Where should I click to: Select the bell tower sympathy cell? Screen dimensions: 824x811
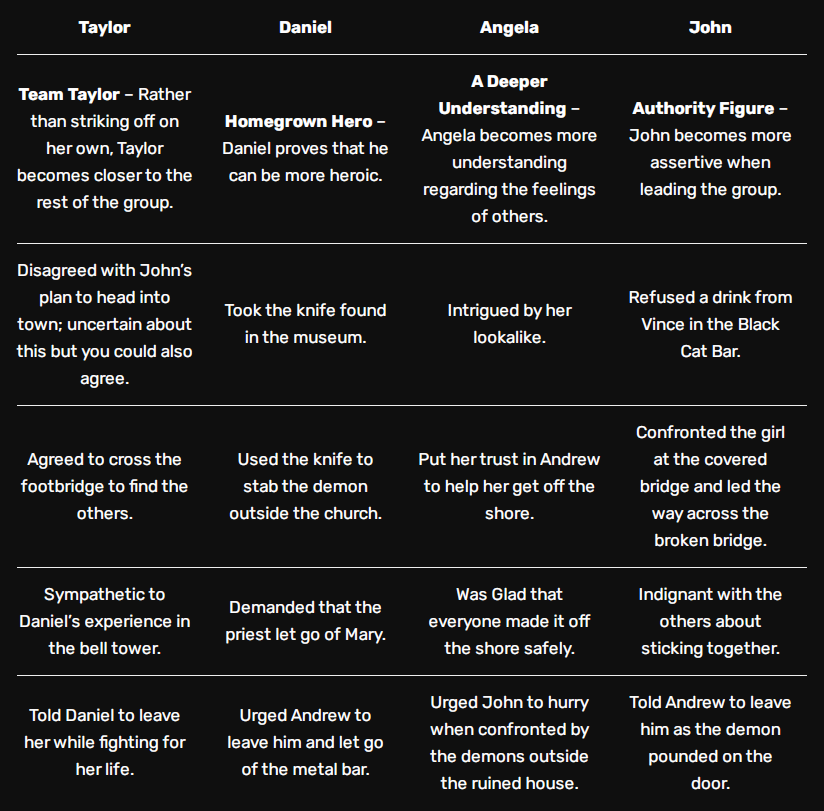click(105, 621)
